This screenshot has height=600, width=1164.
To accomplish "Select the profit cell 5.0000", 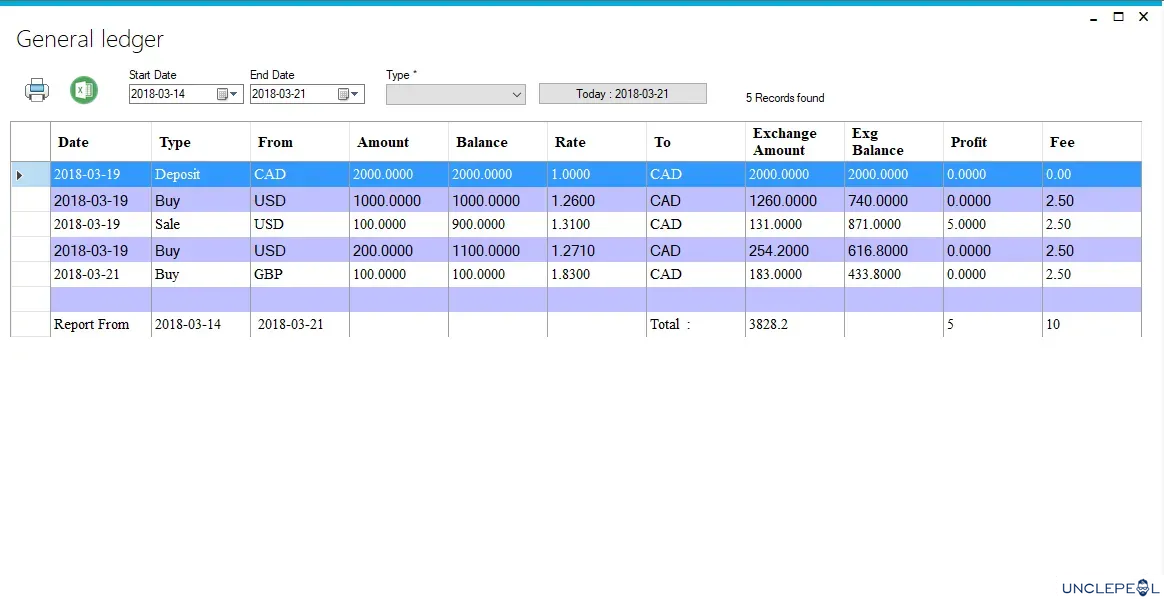I will click(993, 224).
